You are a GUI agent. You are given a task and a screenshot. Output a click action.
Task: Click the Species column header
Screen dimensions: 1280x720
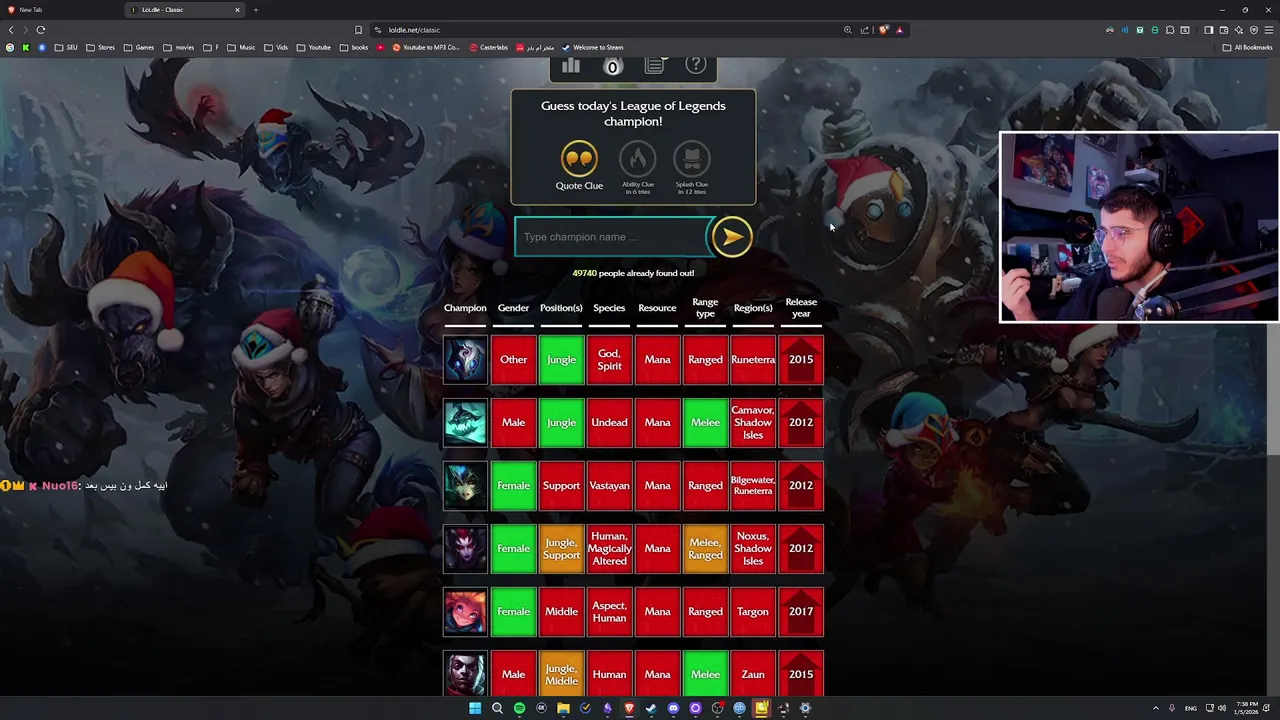click(609, 308)
